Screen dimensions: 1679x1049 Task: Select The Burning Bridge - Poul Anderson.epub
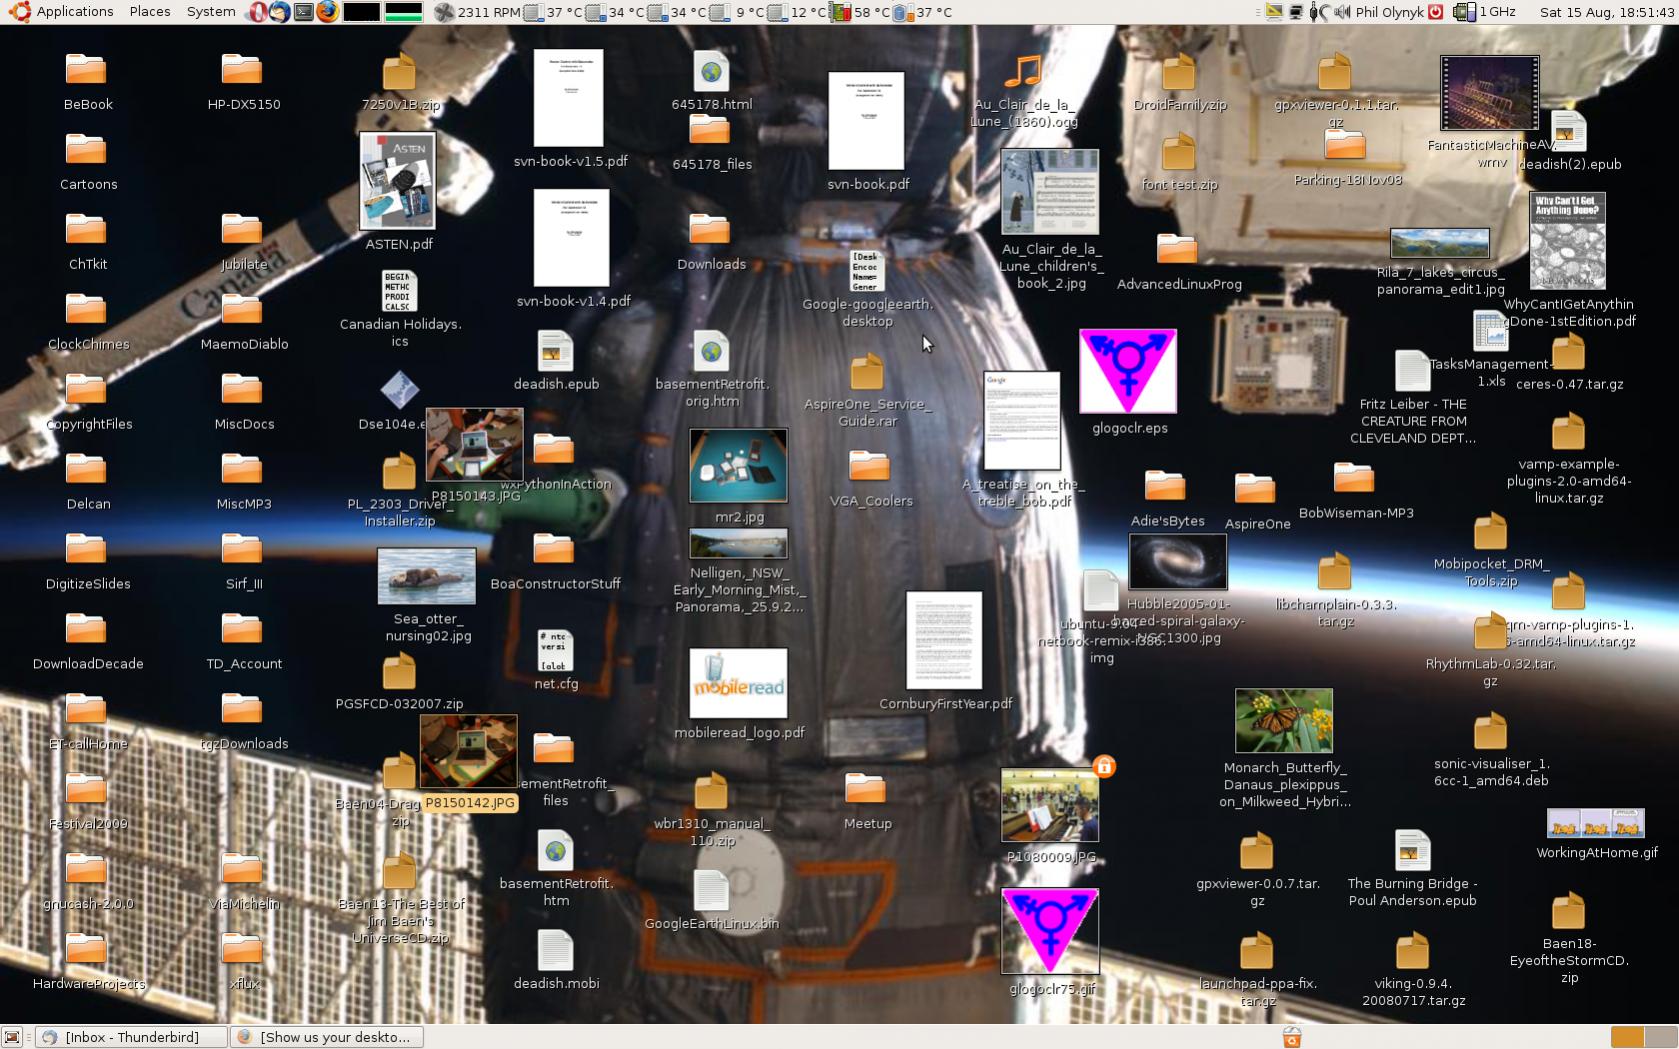(x=1412, y=869)
